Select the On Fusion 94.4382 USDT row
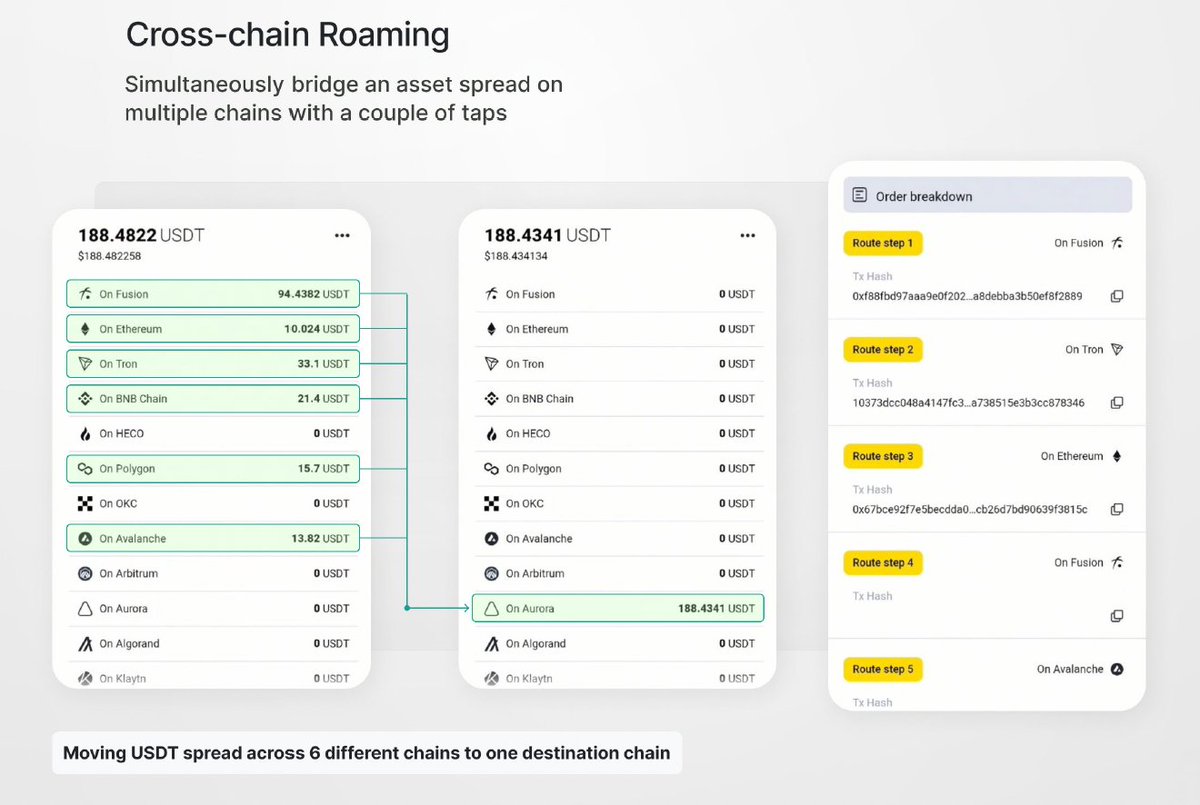Viewport: 1200px width, 805px height. (x=213, y=294)
